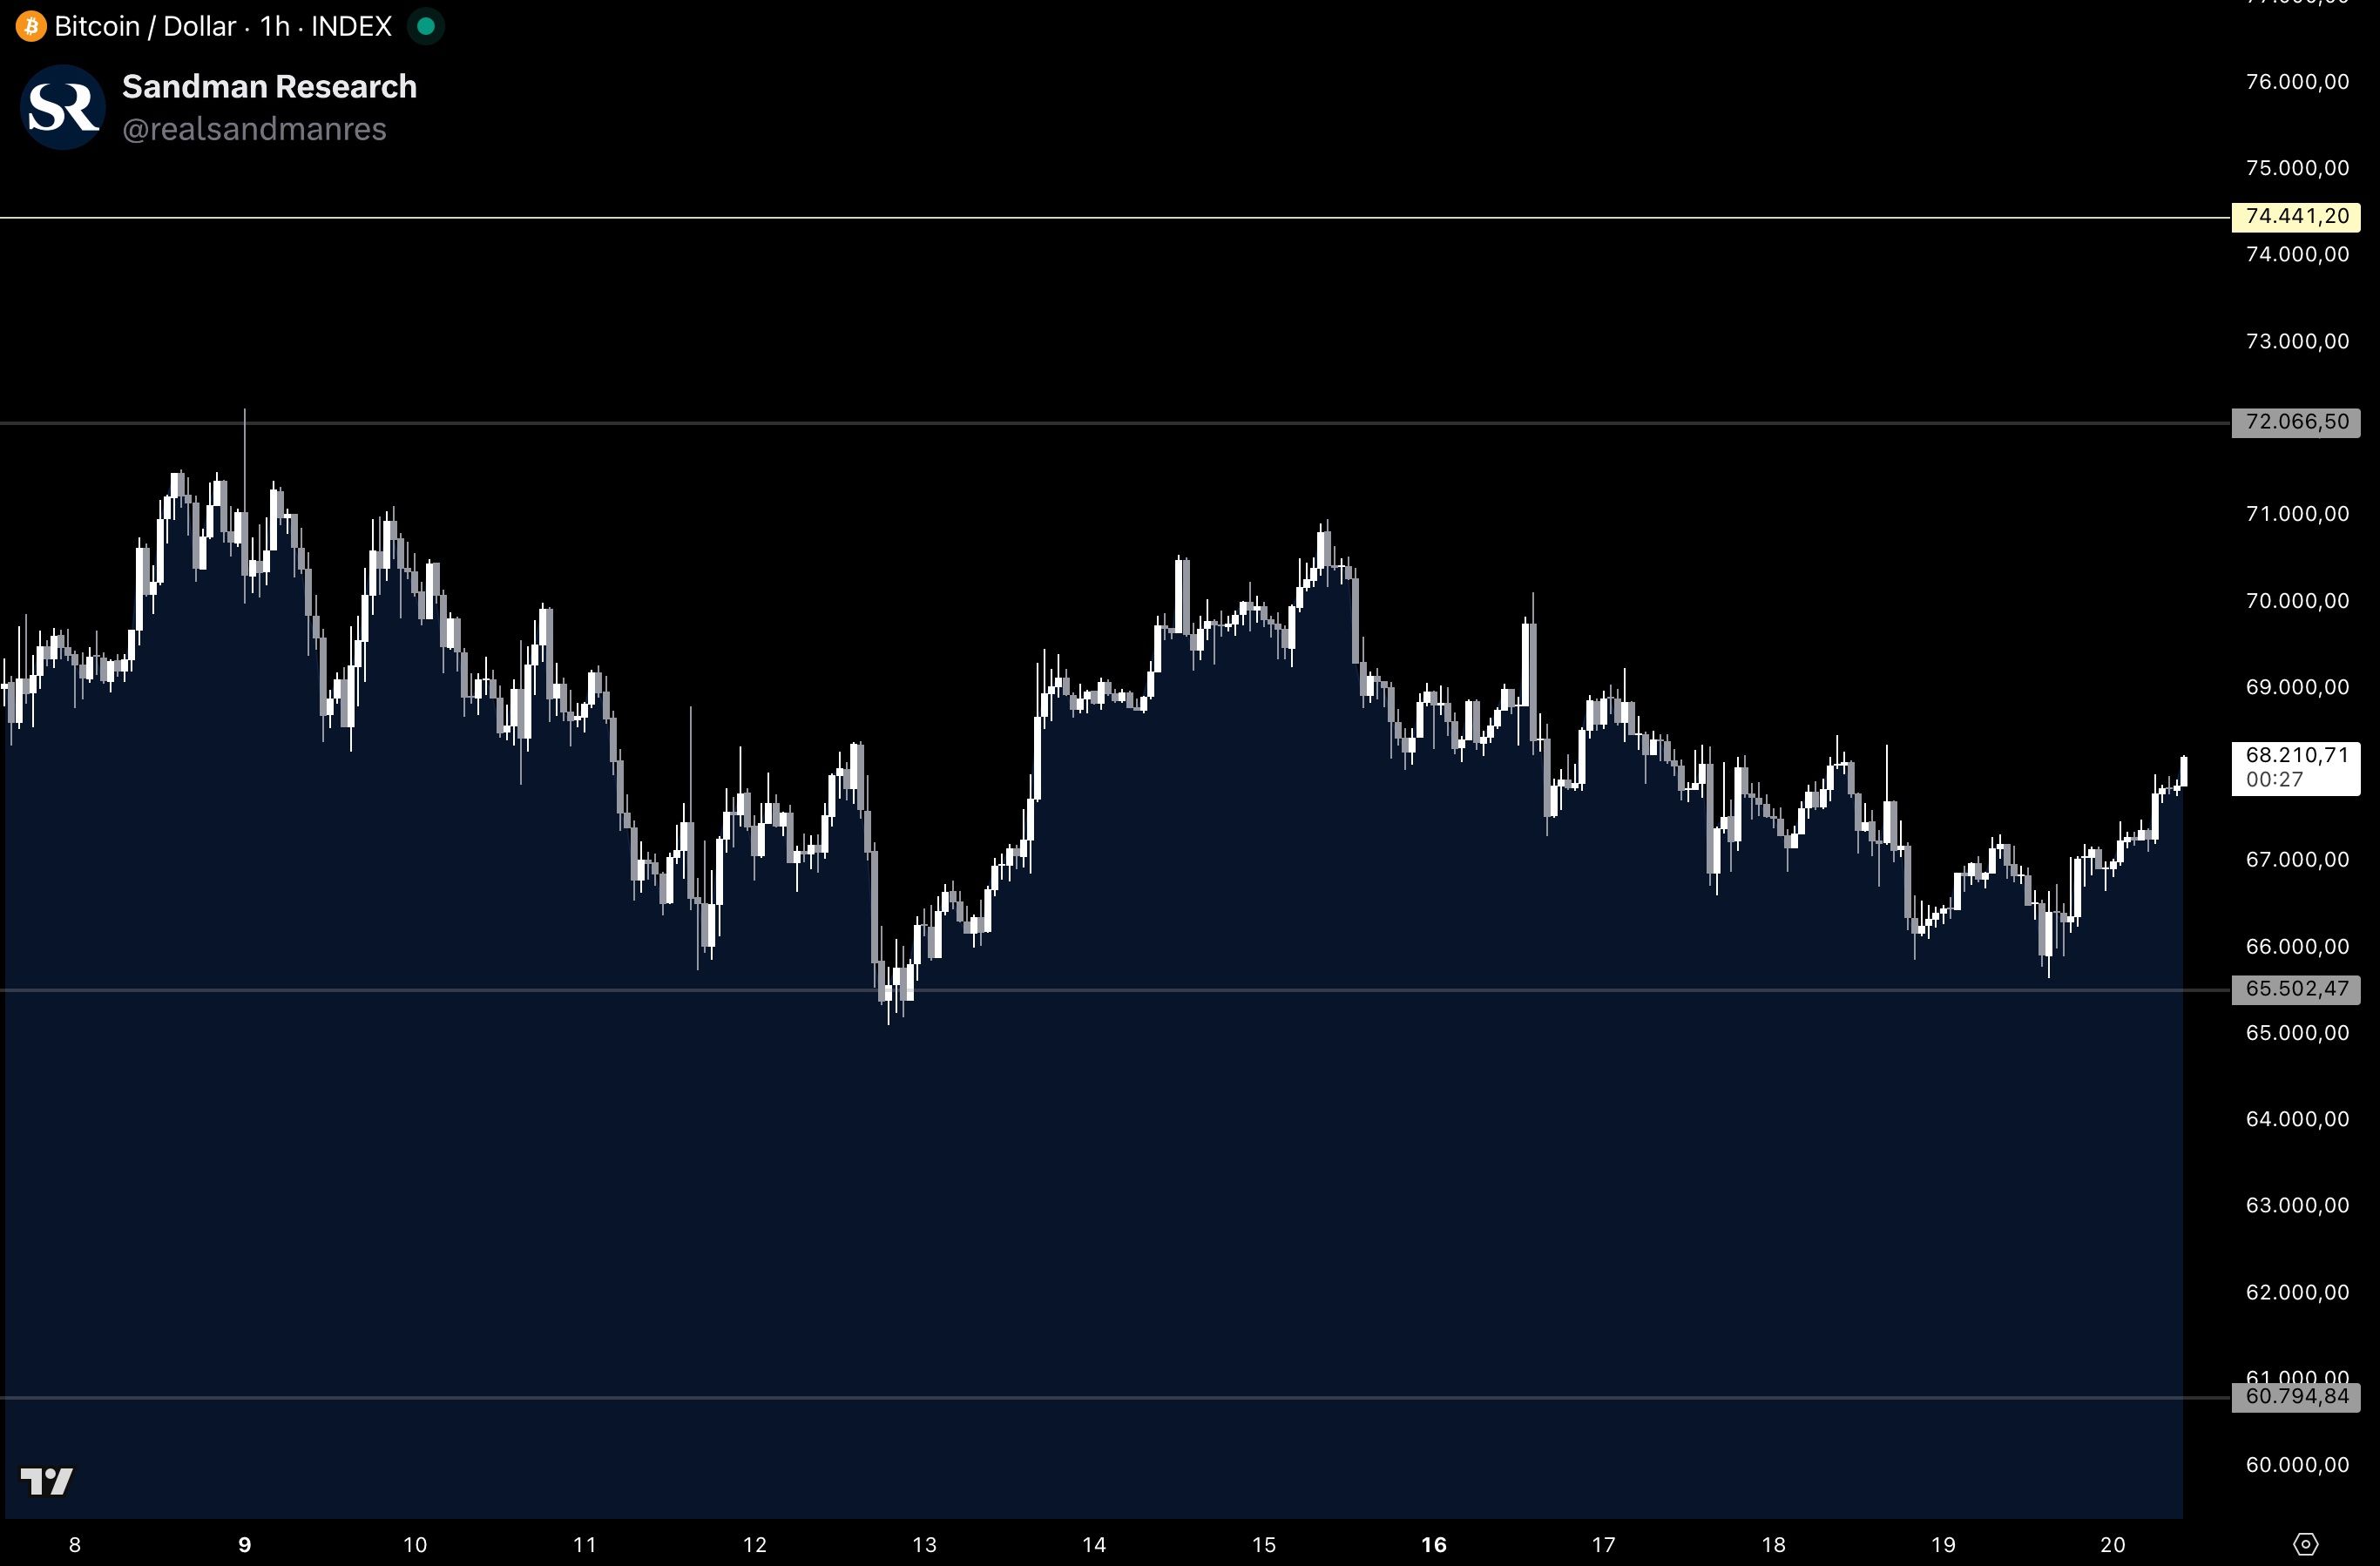
Task: Click the 76.000,00 price axis label
Action: pyautogui.click(x=2297, y=82)
